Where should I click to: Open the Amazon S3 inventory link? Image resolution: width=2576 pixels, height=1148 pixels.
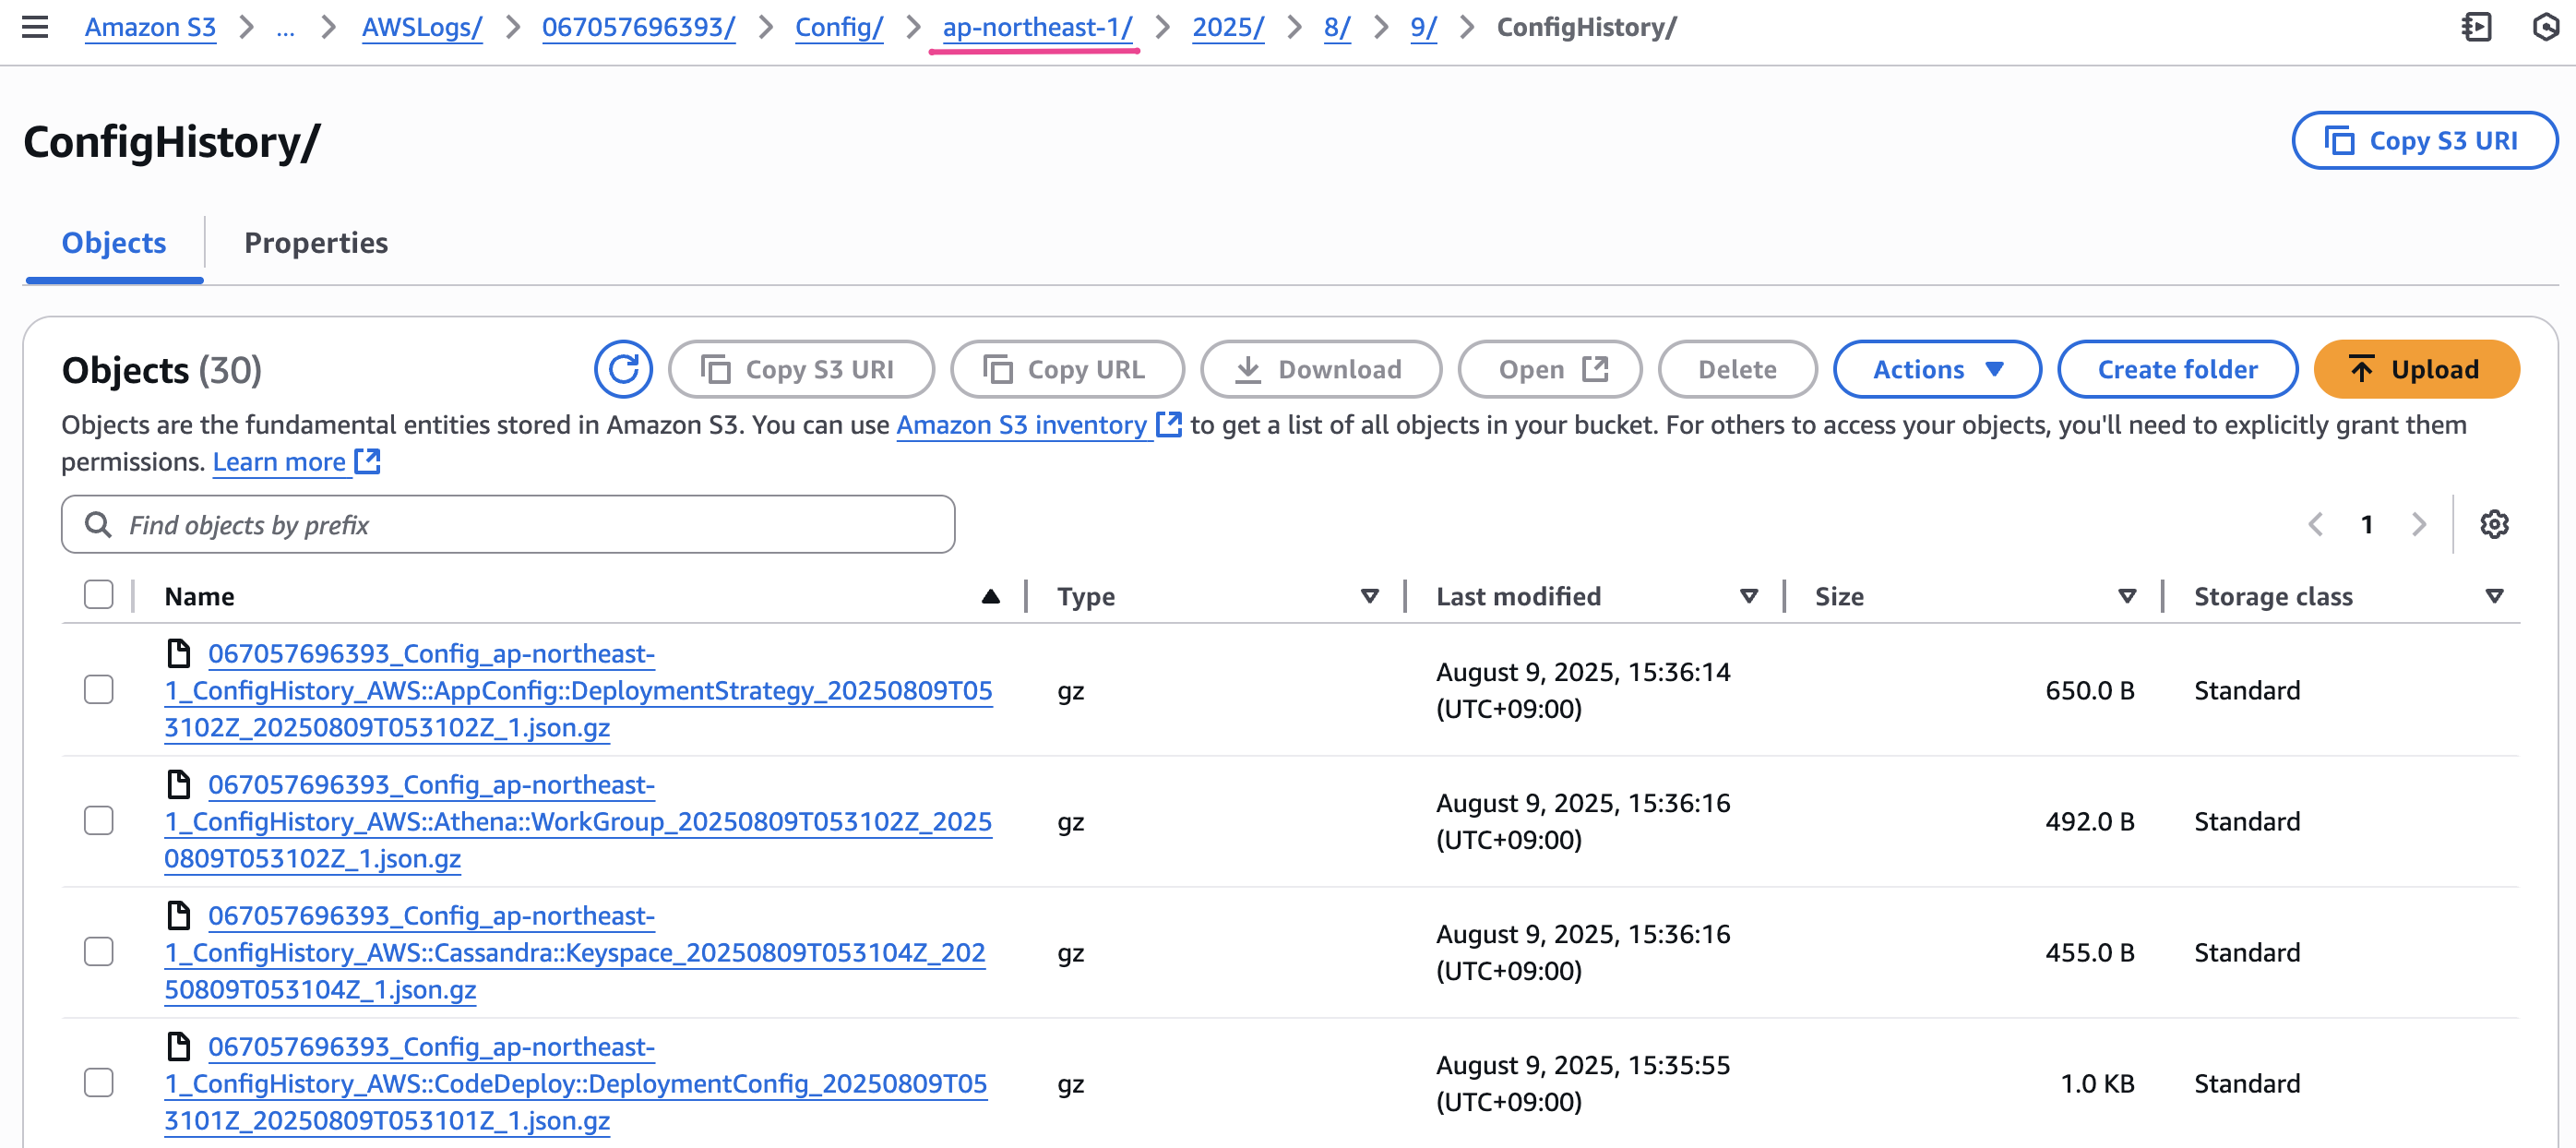point(1021,425)
